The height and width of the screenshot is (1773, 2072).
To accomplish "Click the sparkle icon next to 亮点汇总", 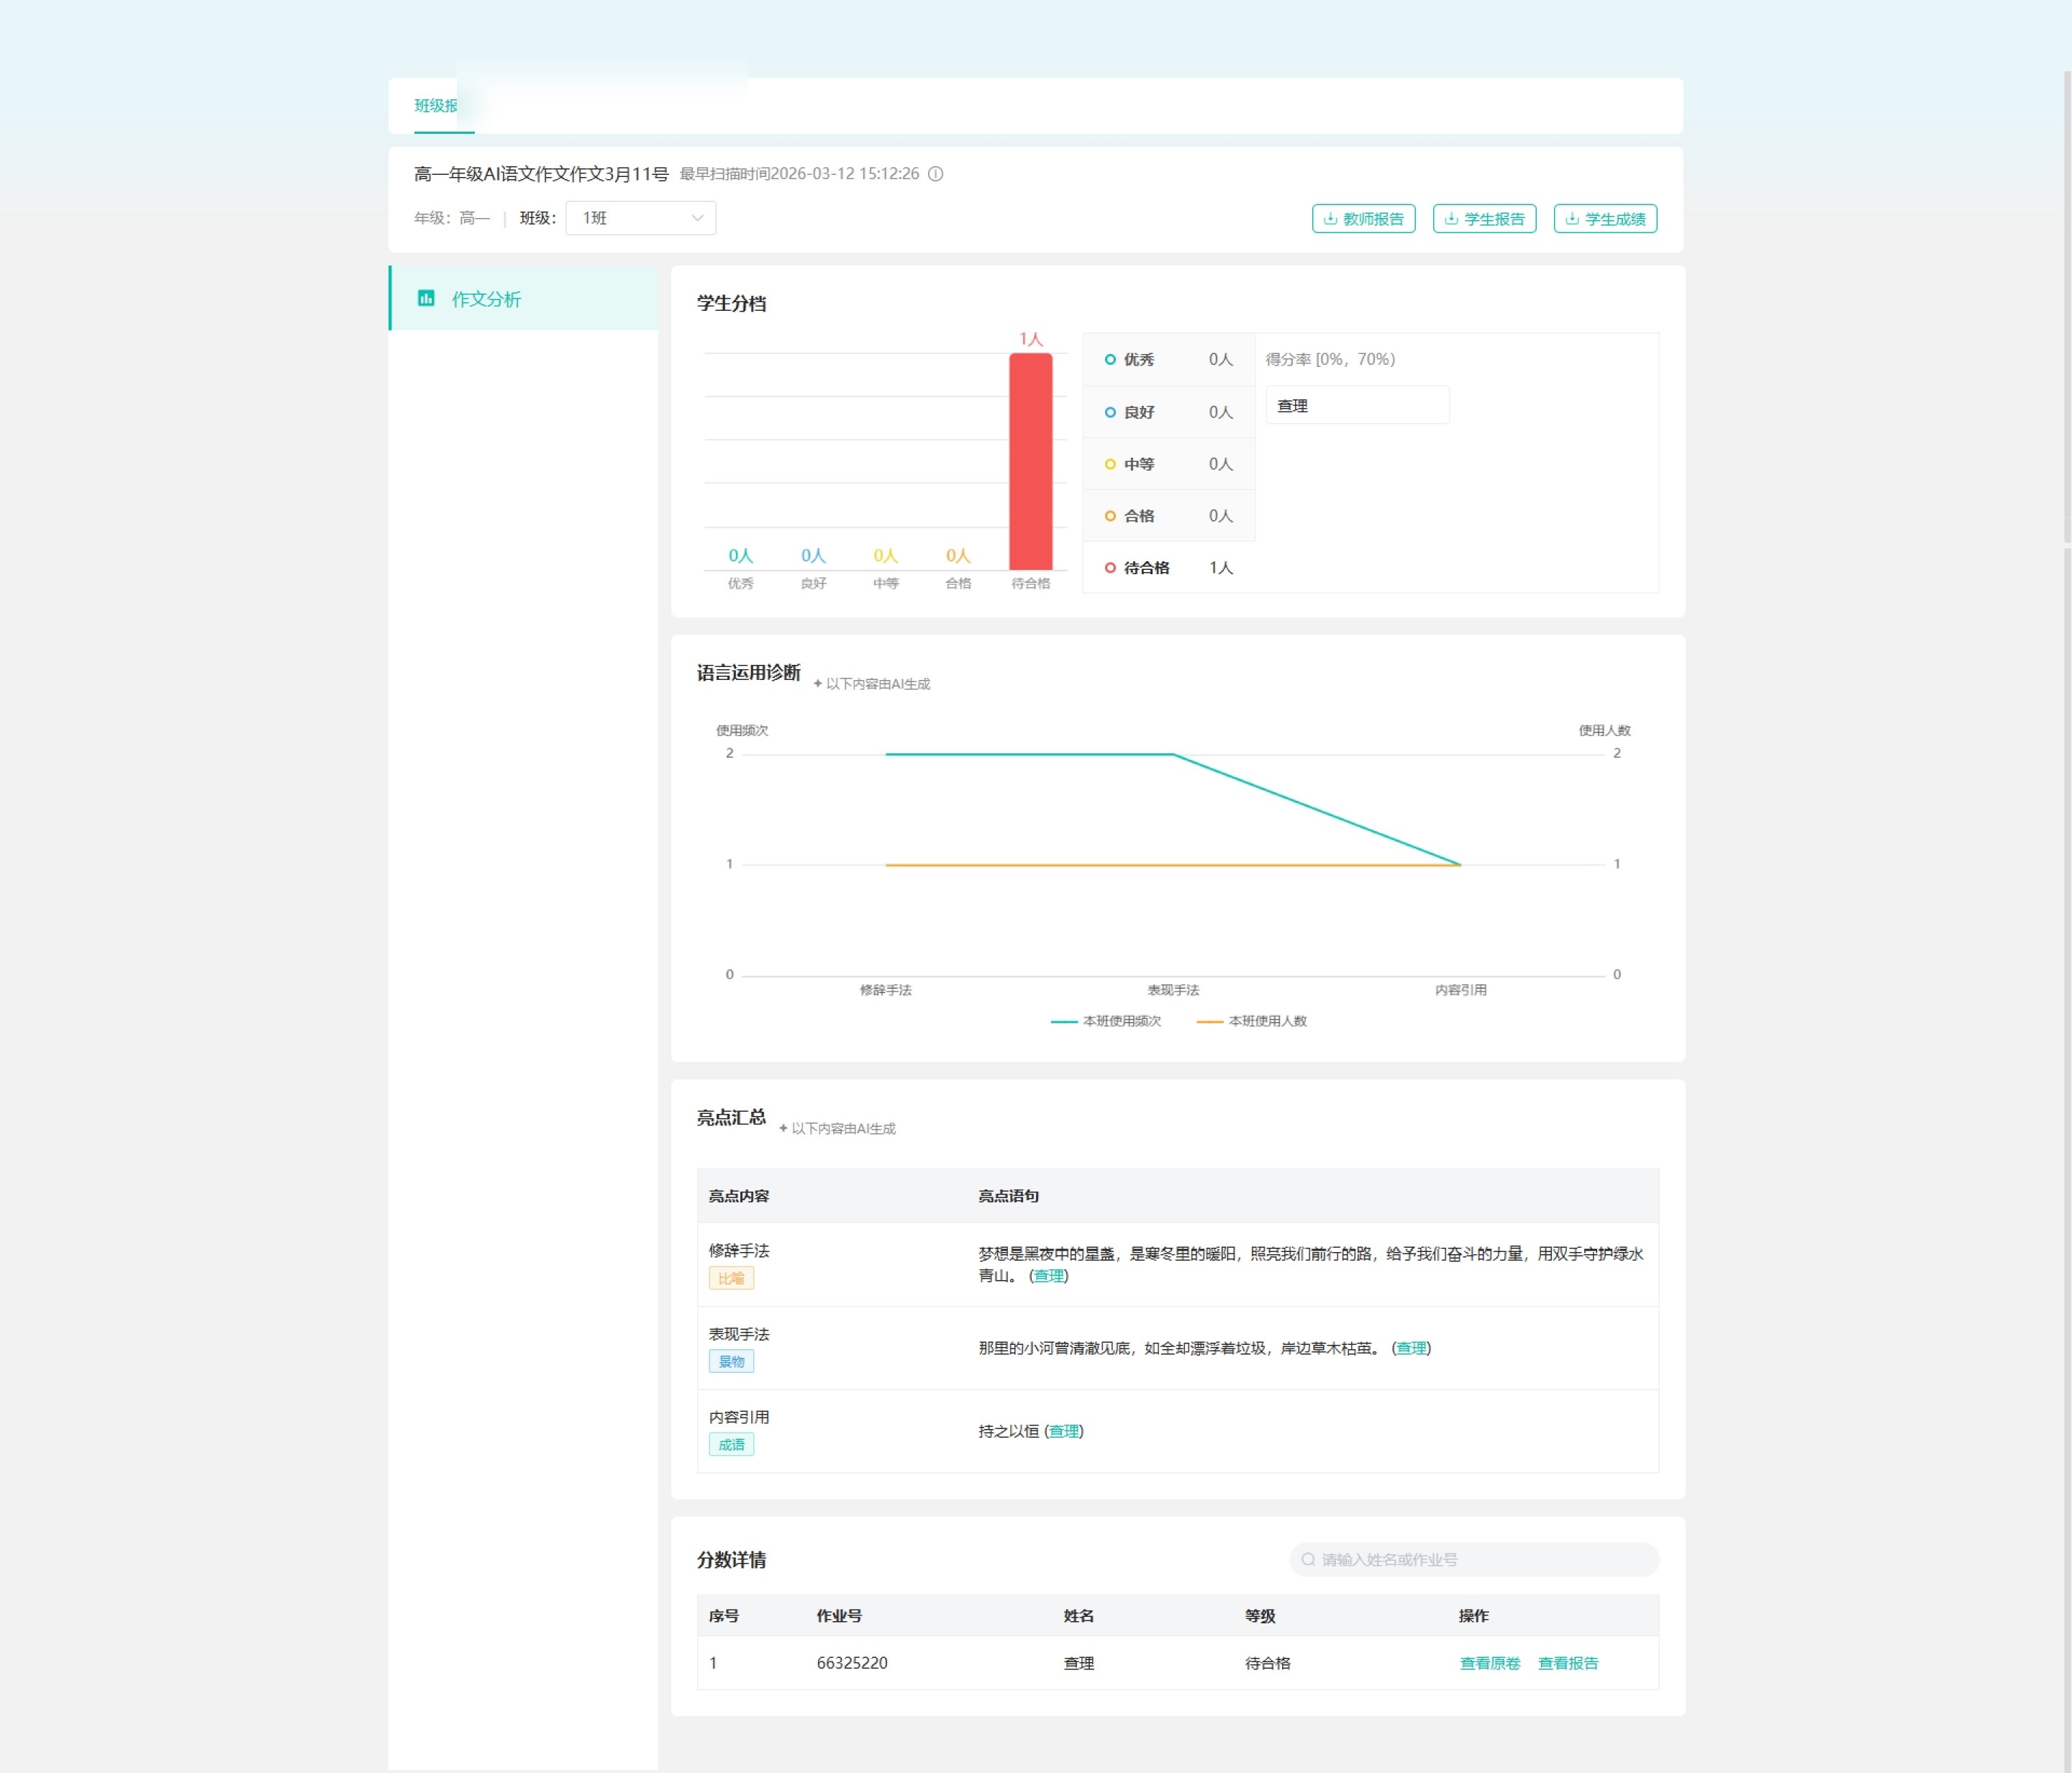I will pos(783,1128).
